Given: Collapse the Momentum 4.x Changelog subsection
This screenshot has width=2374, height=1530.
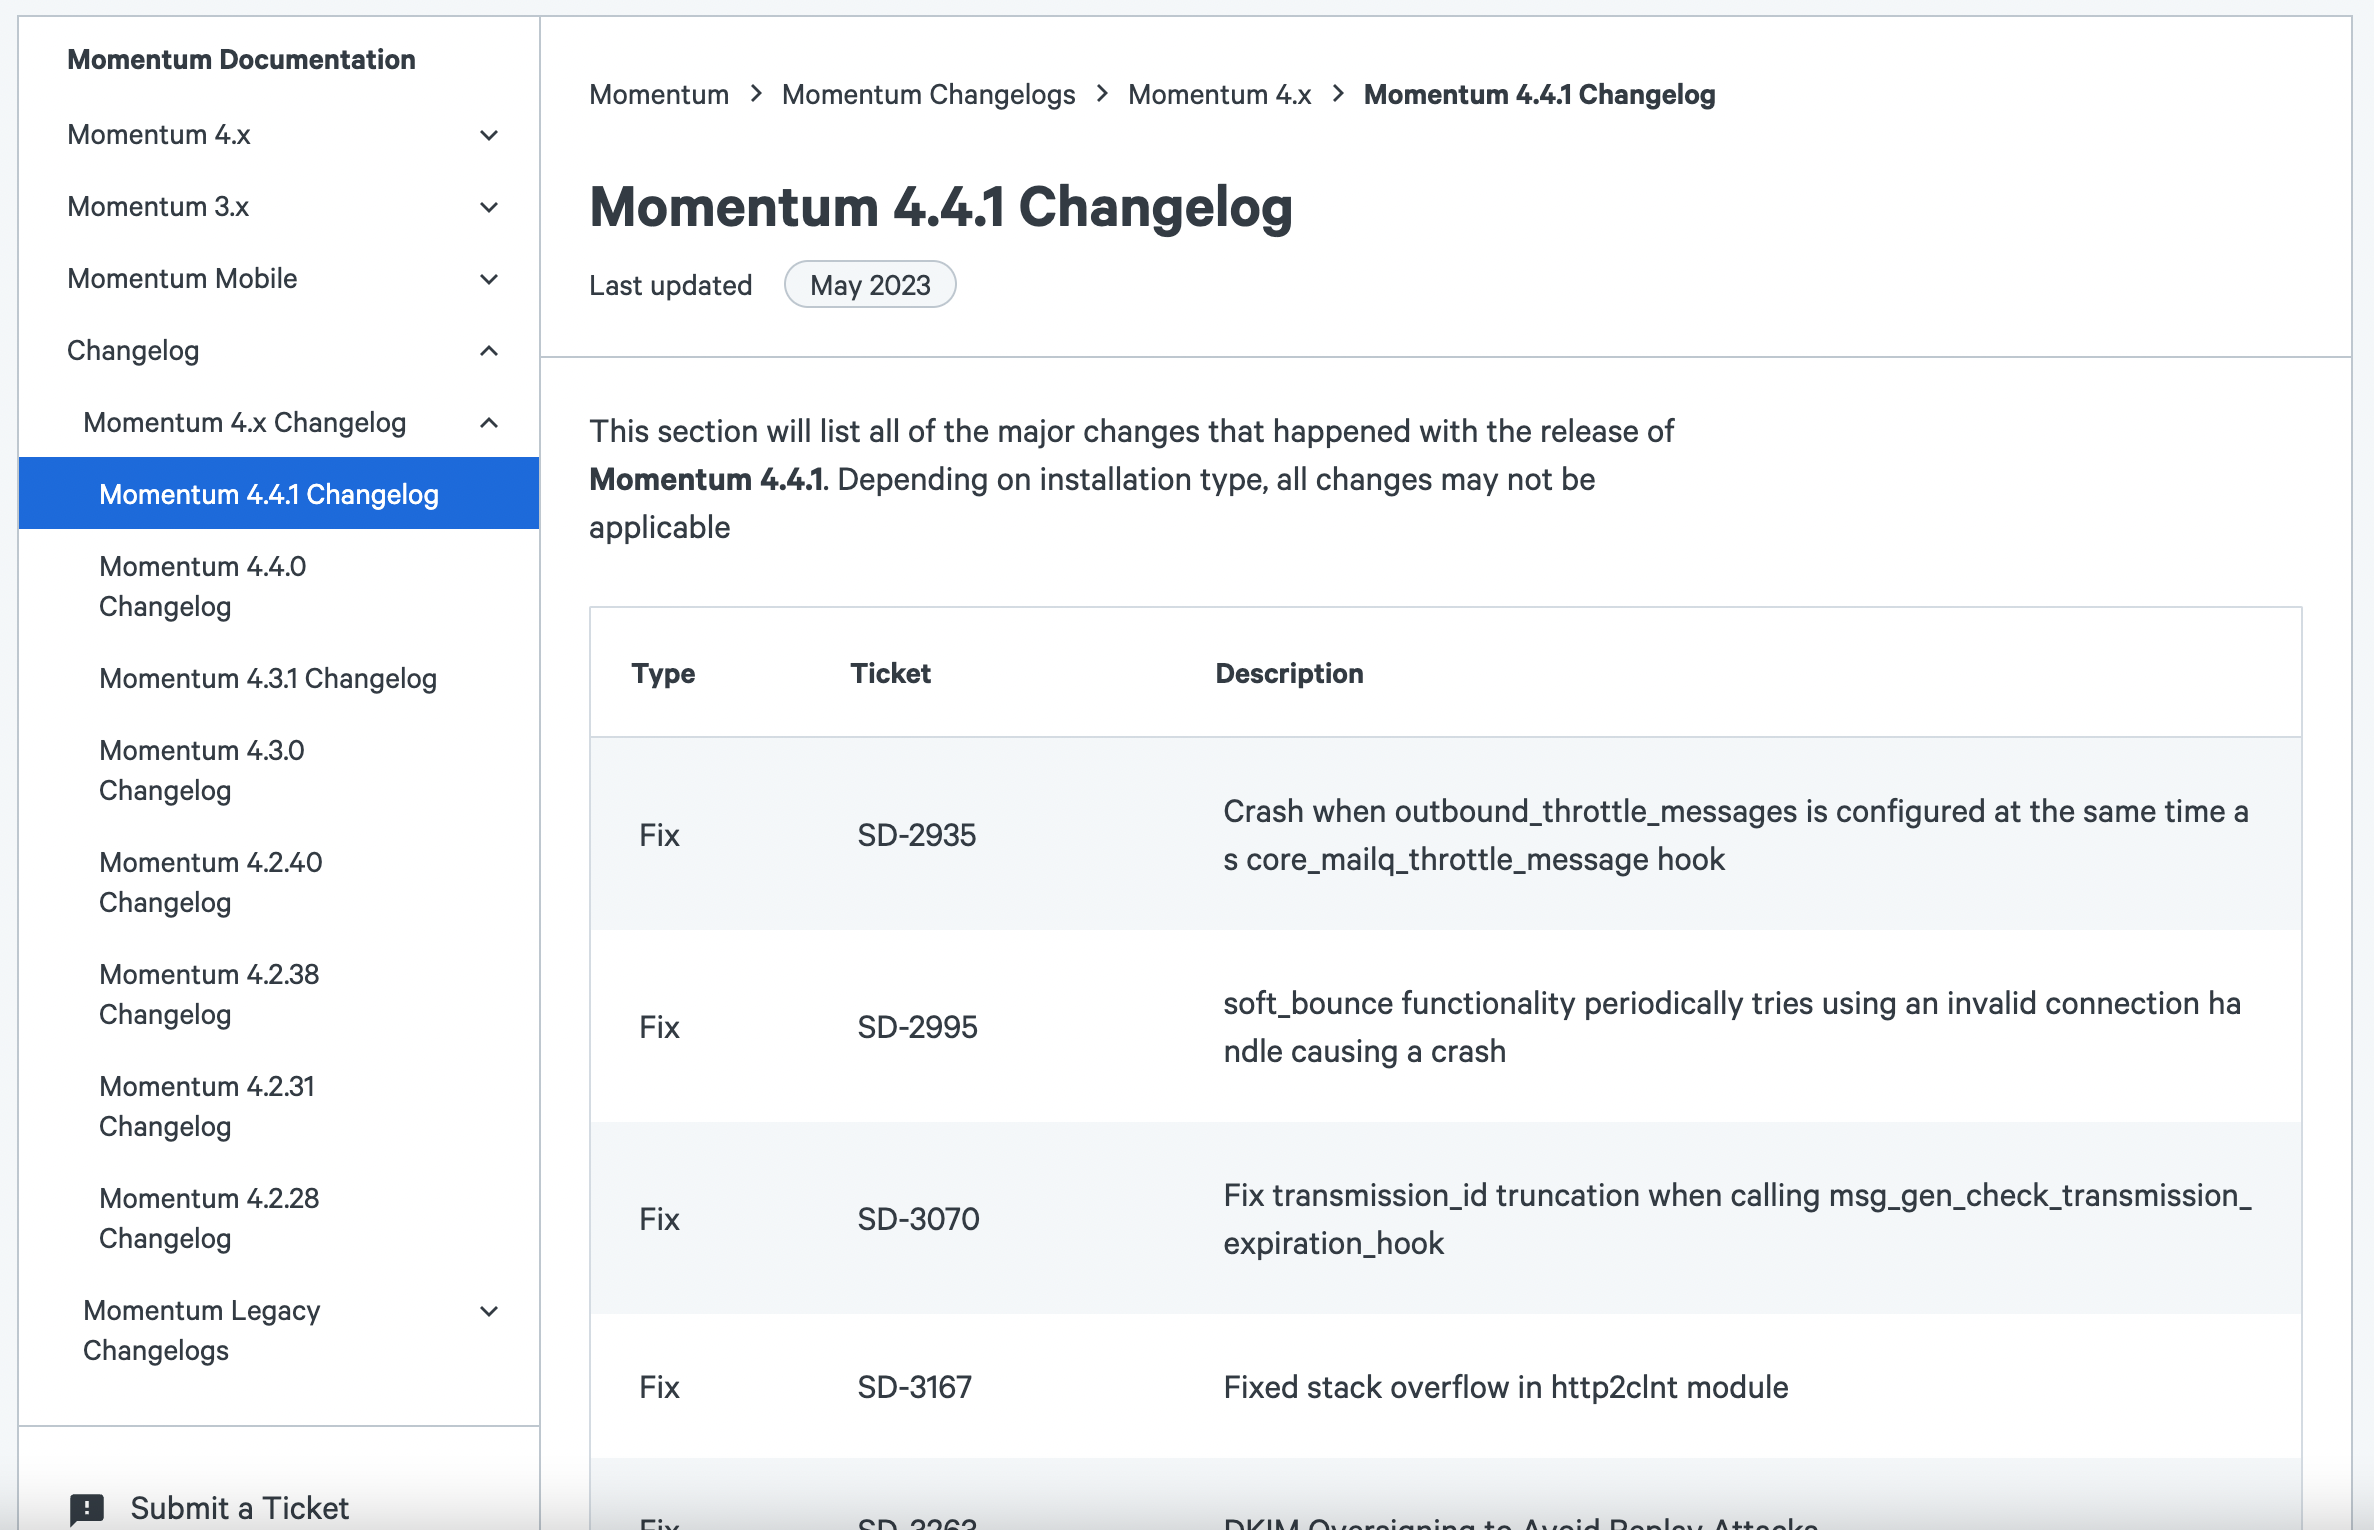Looking at the screenshot, I should click(489, 423).
